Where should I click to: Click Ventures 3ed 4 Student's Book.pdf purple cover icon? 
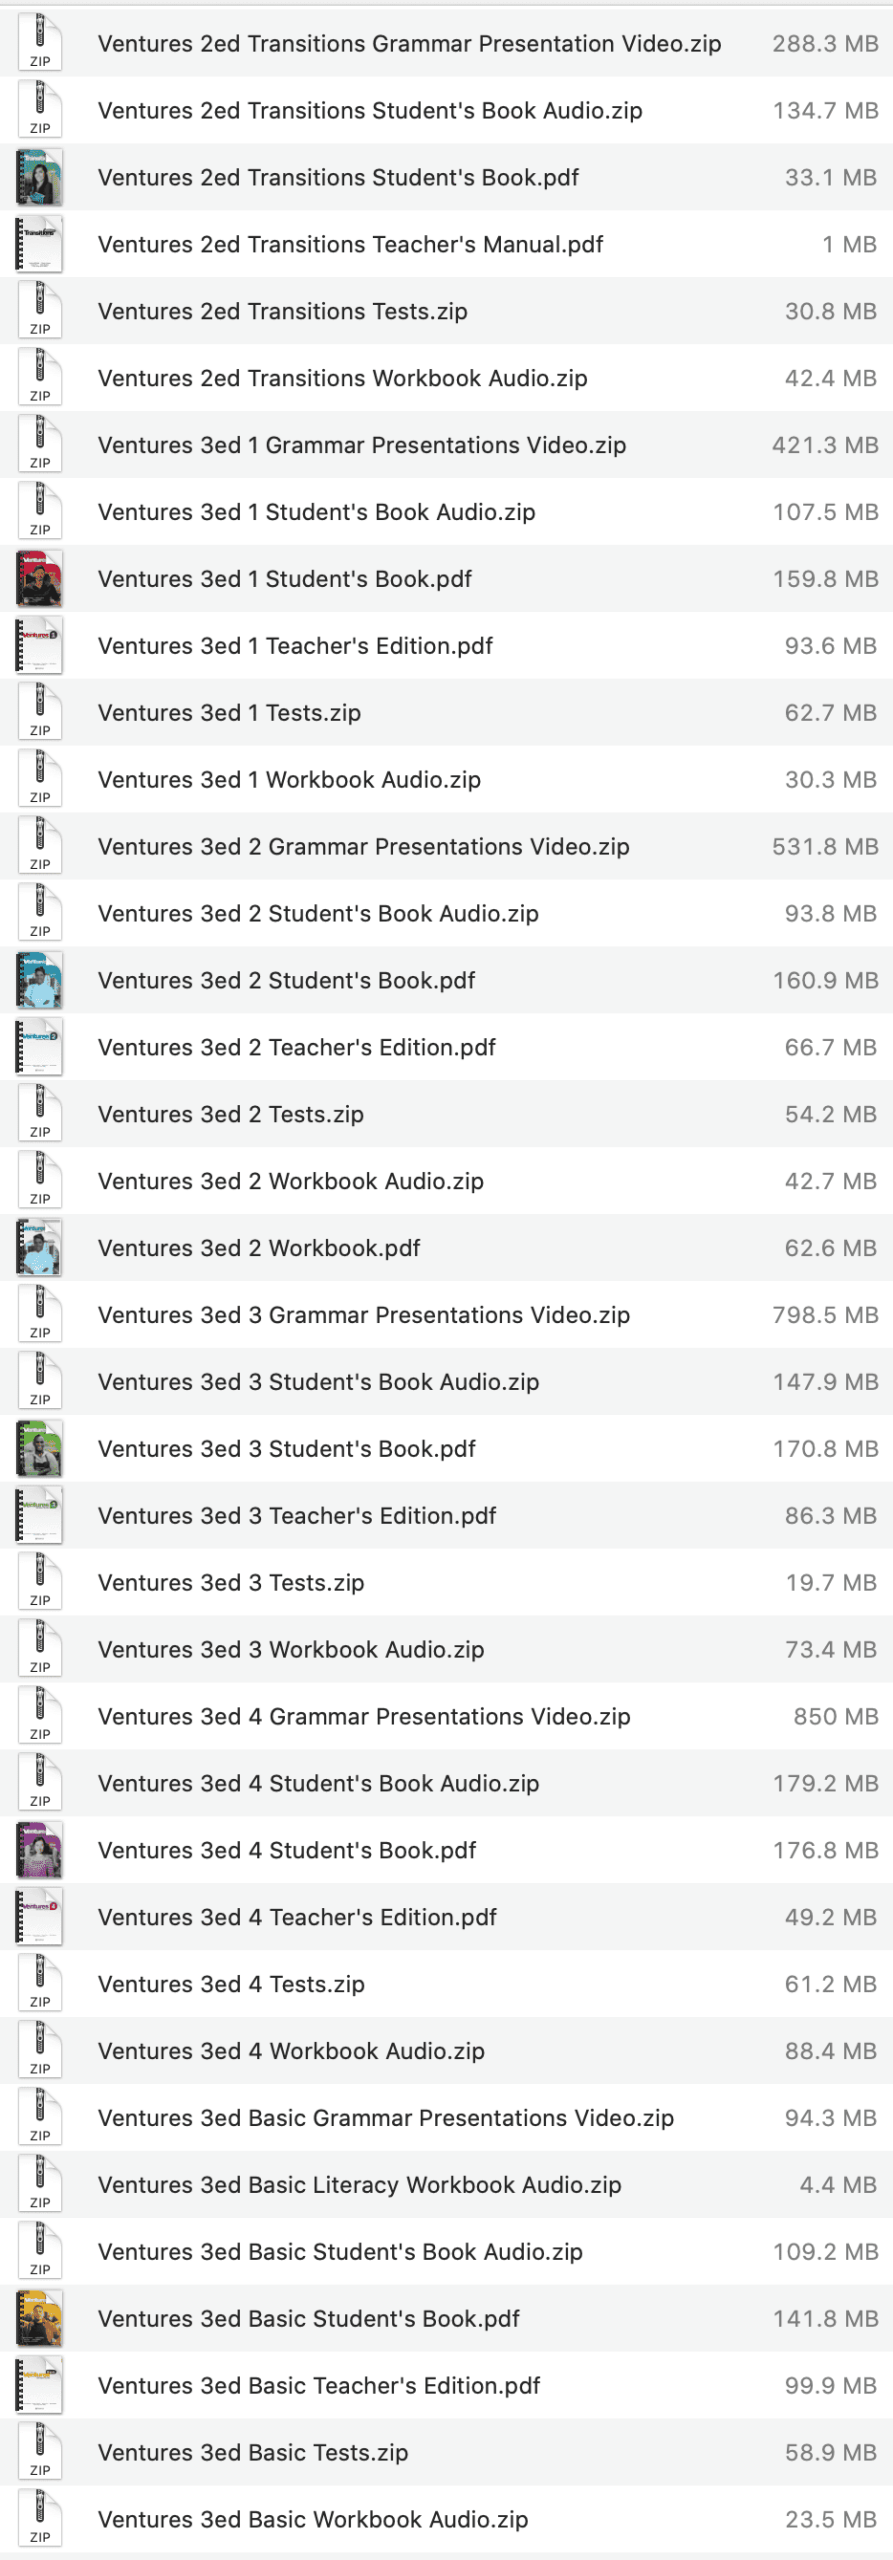pos(40,1852)
